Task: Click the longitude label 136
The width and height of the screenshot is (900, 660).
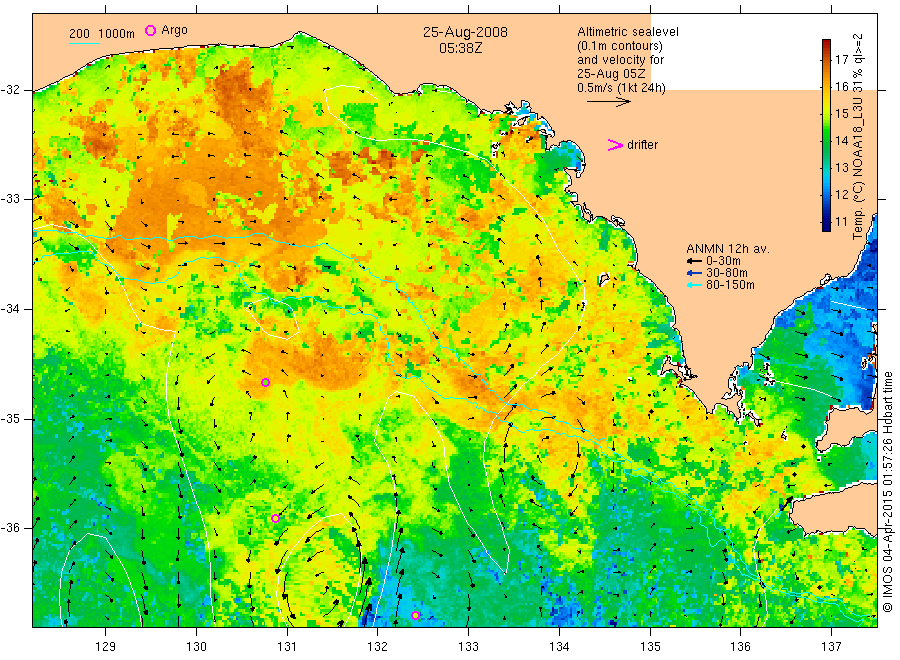Action: point(740,647)
